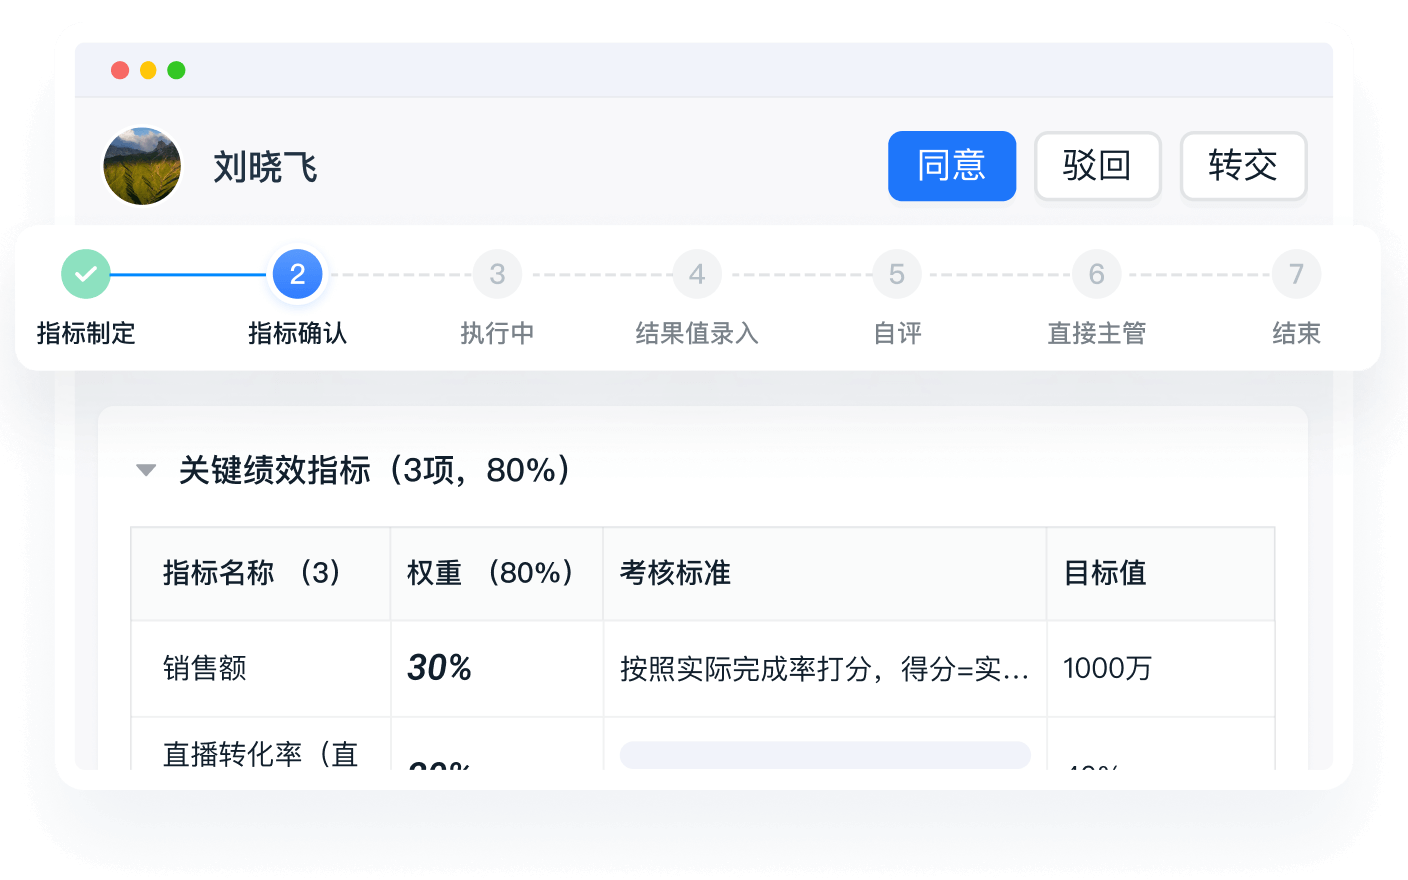Select step circle 2 for 指标确认
1408x880 pixels.
(x=297, y=273)
